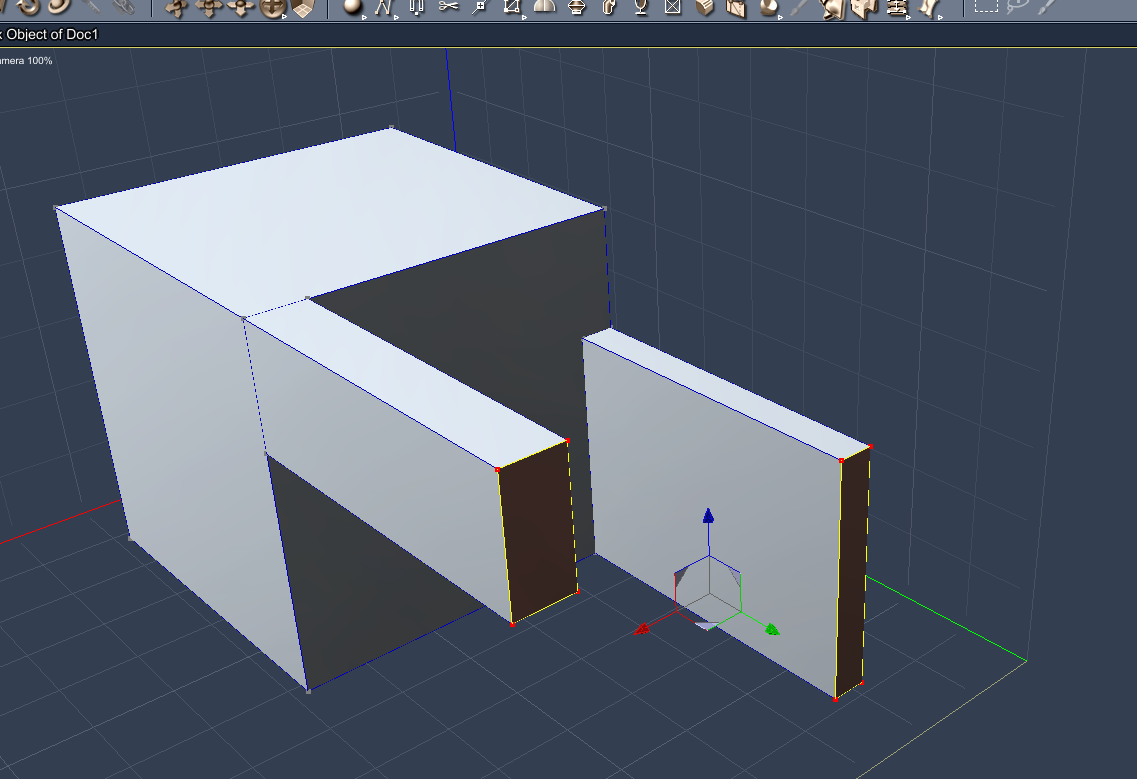
Task: Click the torus-shaped icon in toolbar
Action: (x=60, y=6)
